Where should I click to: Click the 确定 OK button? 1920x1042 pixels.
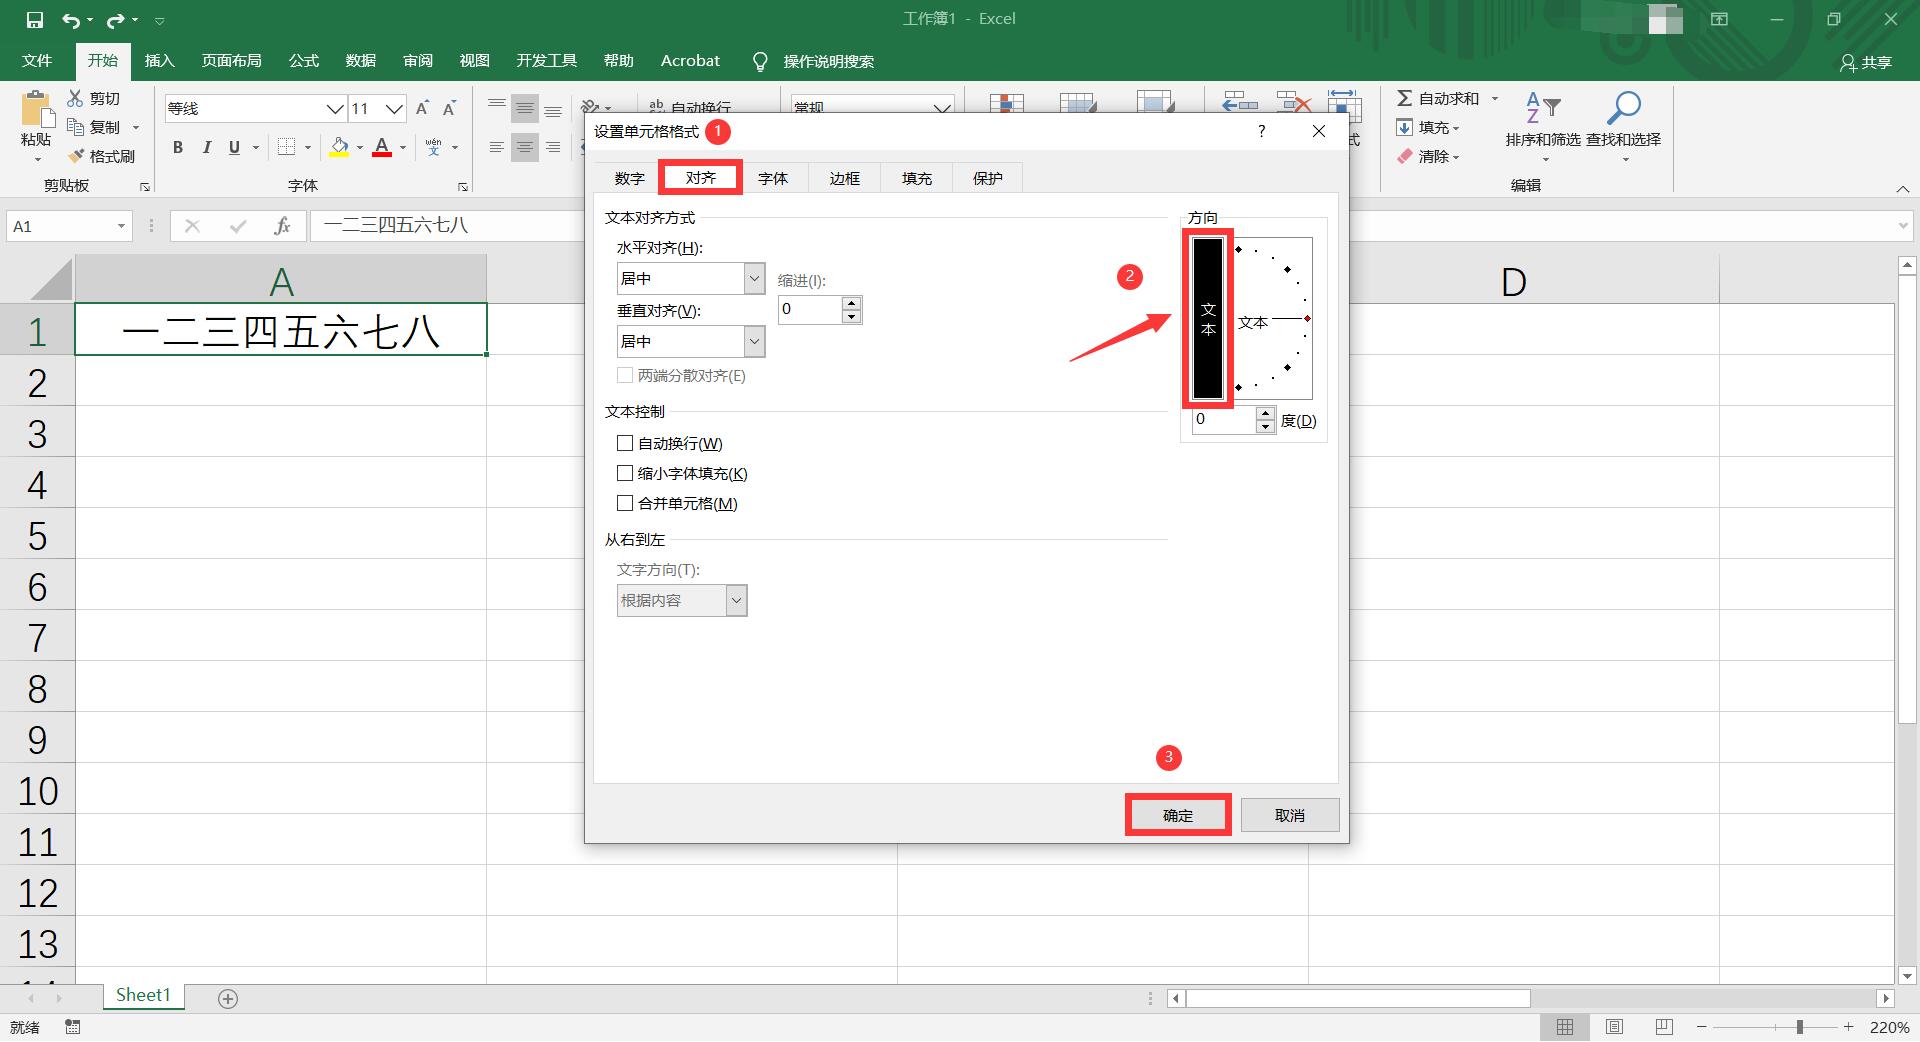pyautogui.click(x=1178, y=815)
